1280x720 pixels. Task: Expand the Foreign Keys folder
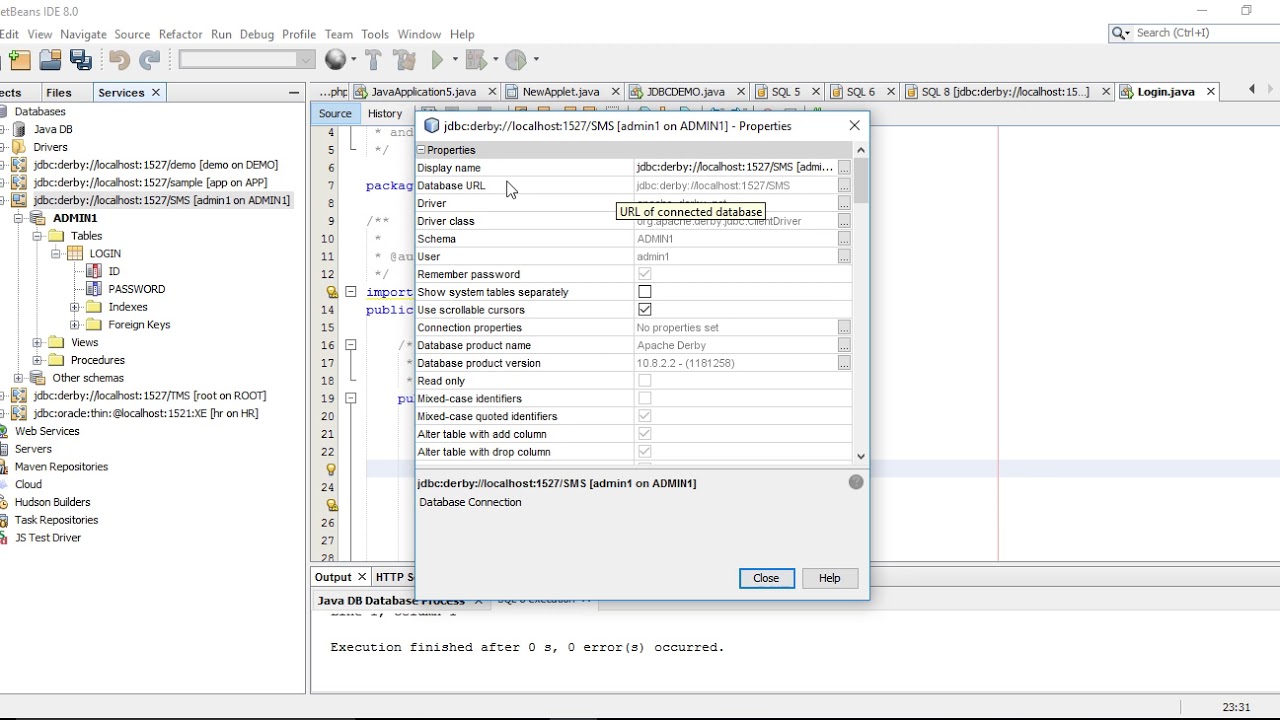coord(74,325)
